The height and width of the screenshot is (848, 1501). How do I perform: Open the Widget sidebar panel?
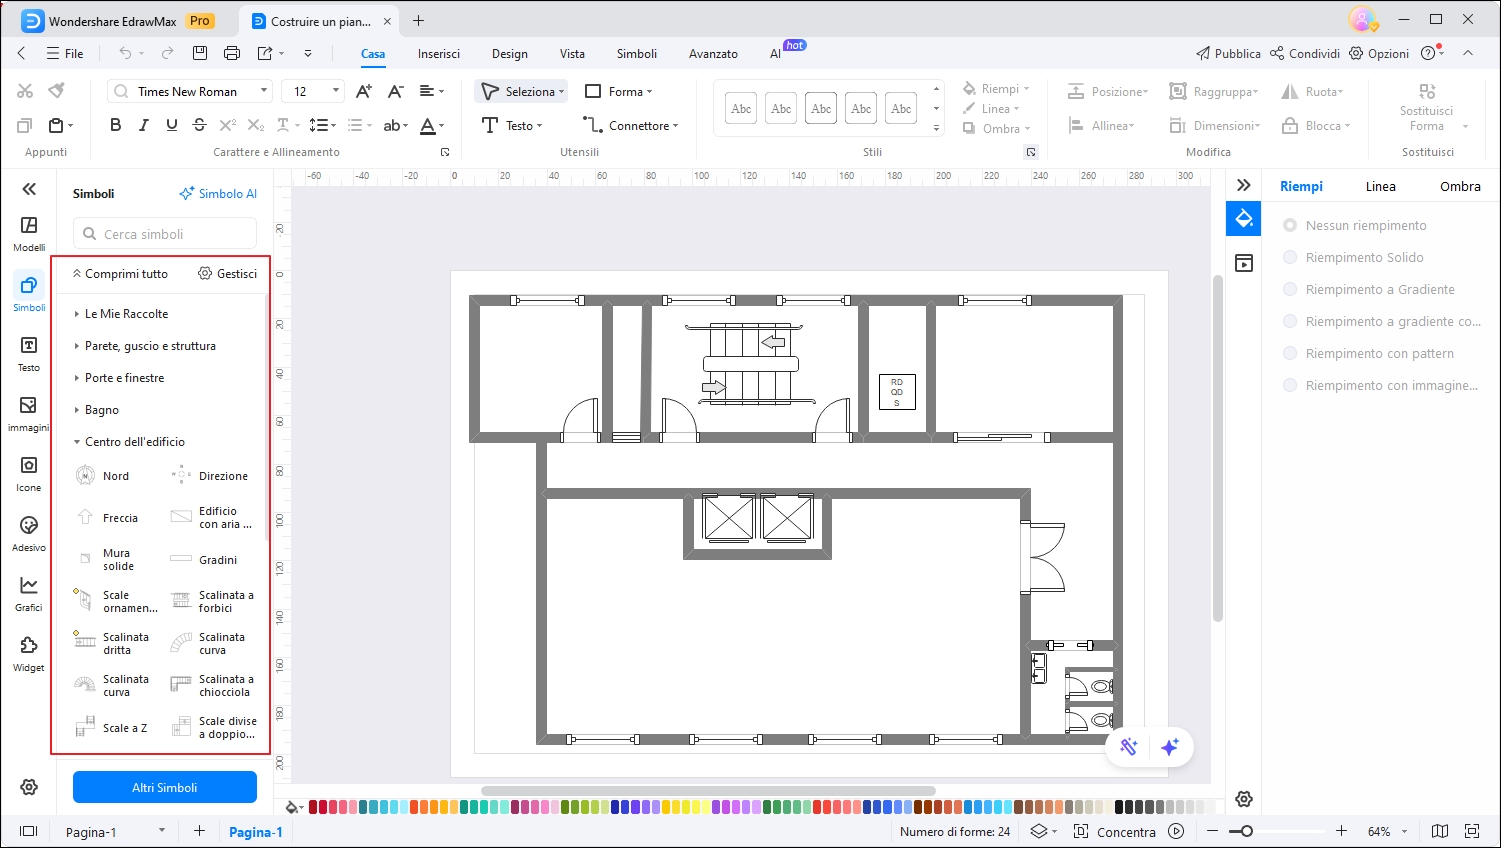(29, 652)
